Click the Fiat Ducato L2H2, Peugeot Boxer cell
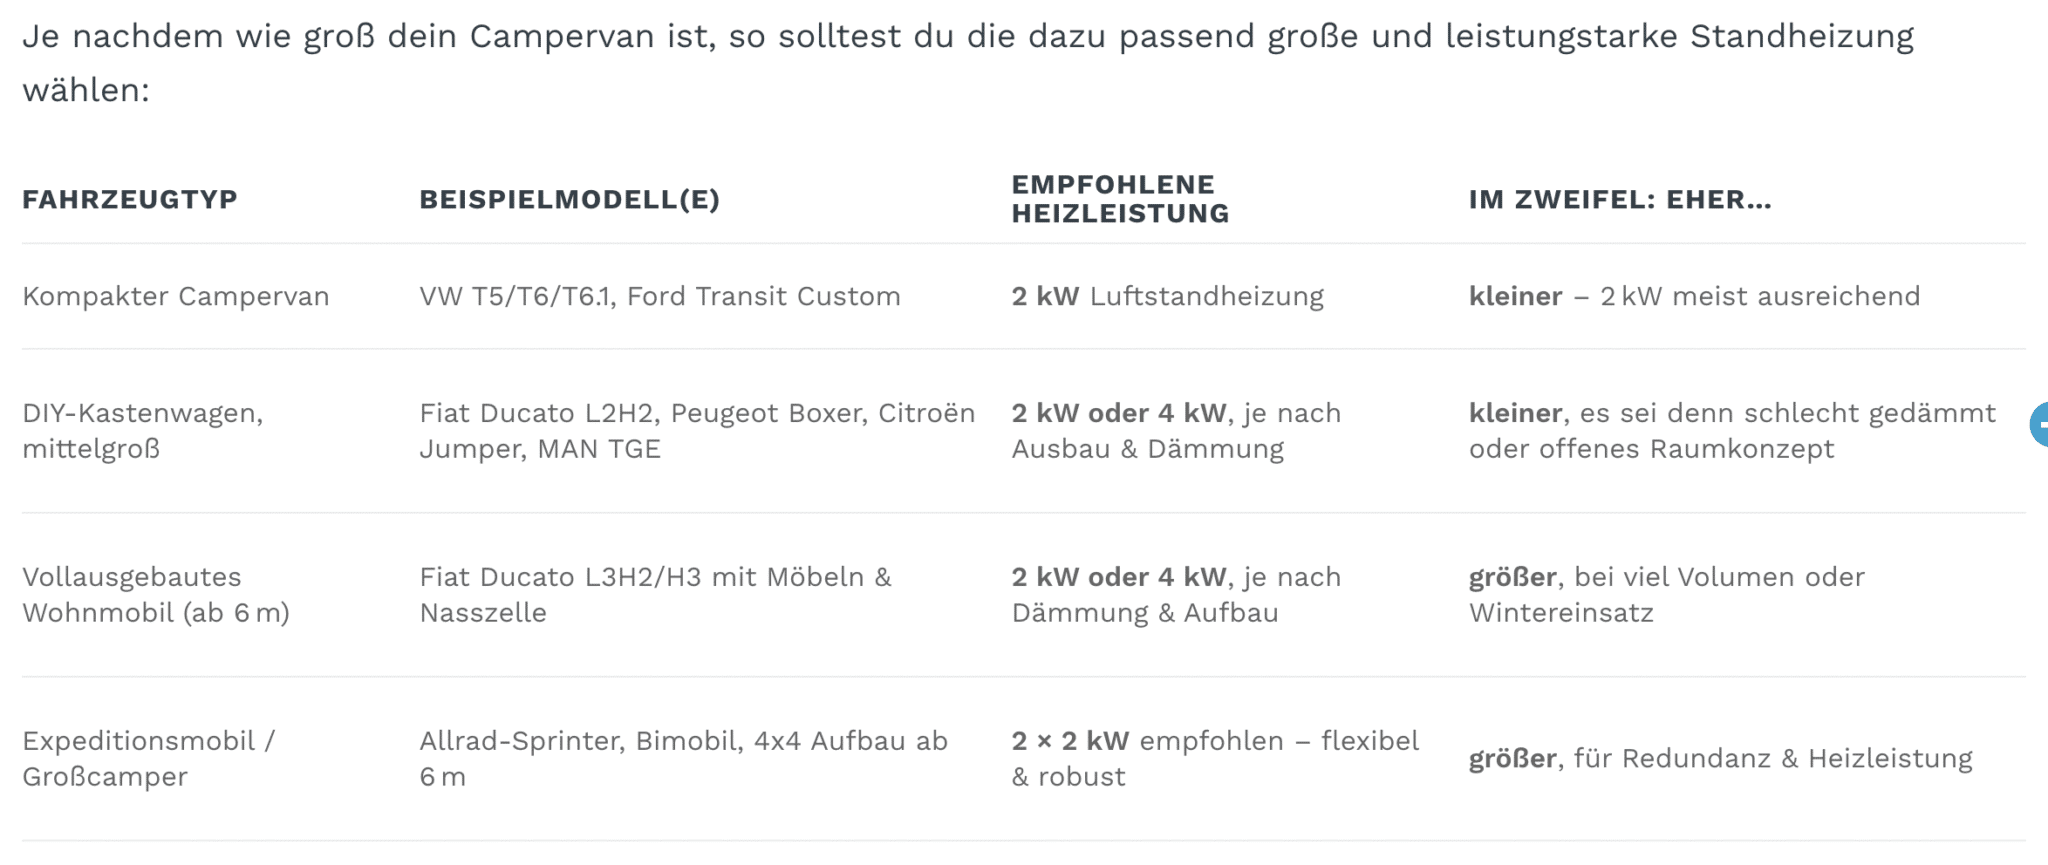Image resolution: width=2048 pixels, height=865 pixels. [x=697, y=430]
